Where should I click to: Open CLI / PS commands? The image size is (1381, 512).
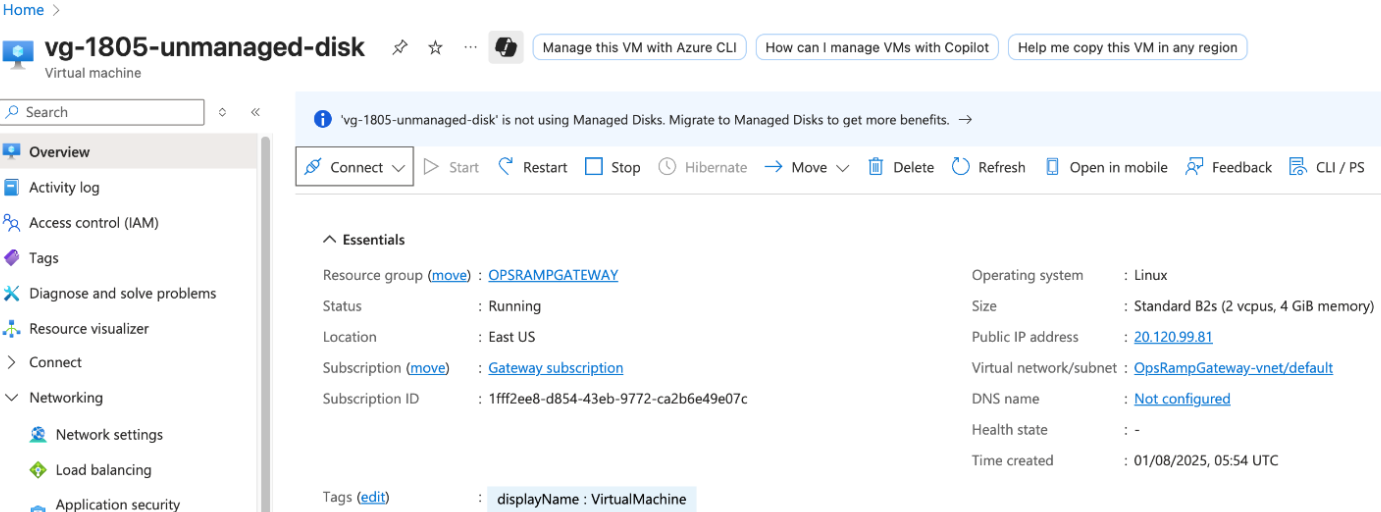[x=1327, y=167]
